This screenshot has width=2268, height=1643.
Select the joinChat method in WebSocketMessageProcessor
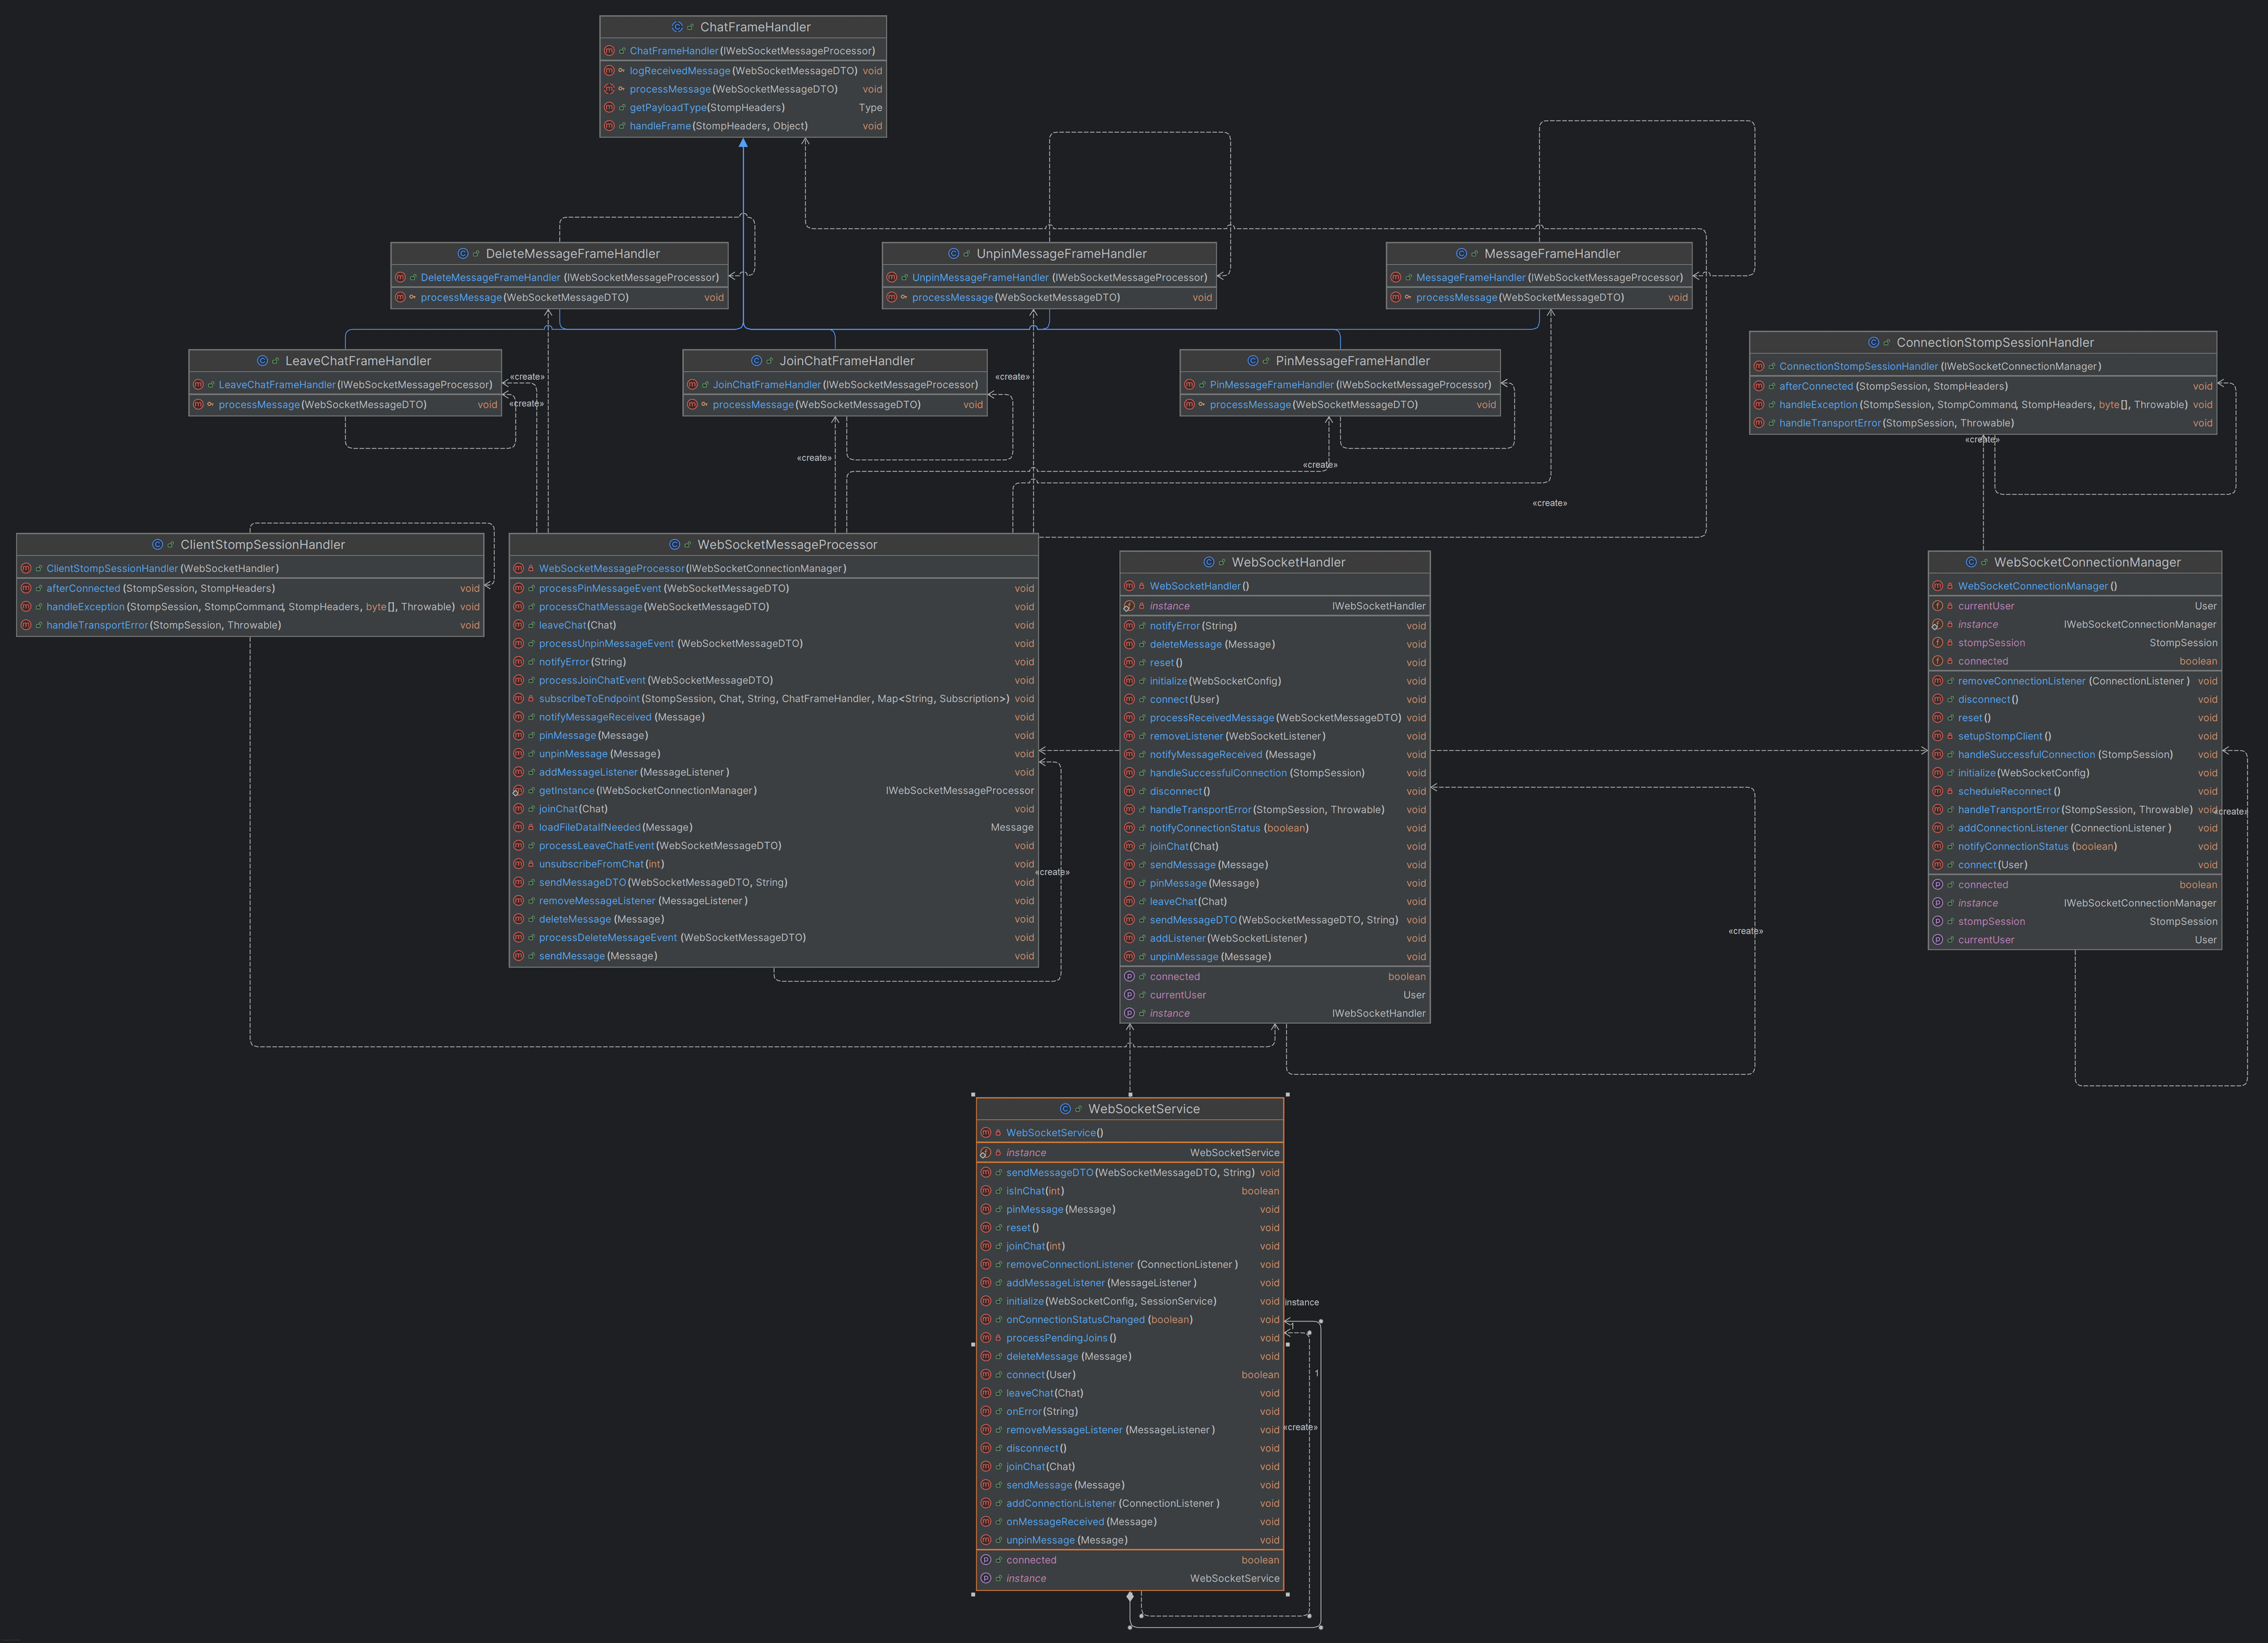pos(557,809)
